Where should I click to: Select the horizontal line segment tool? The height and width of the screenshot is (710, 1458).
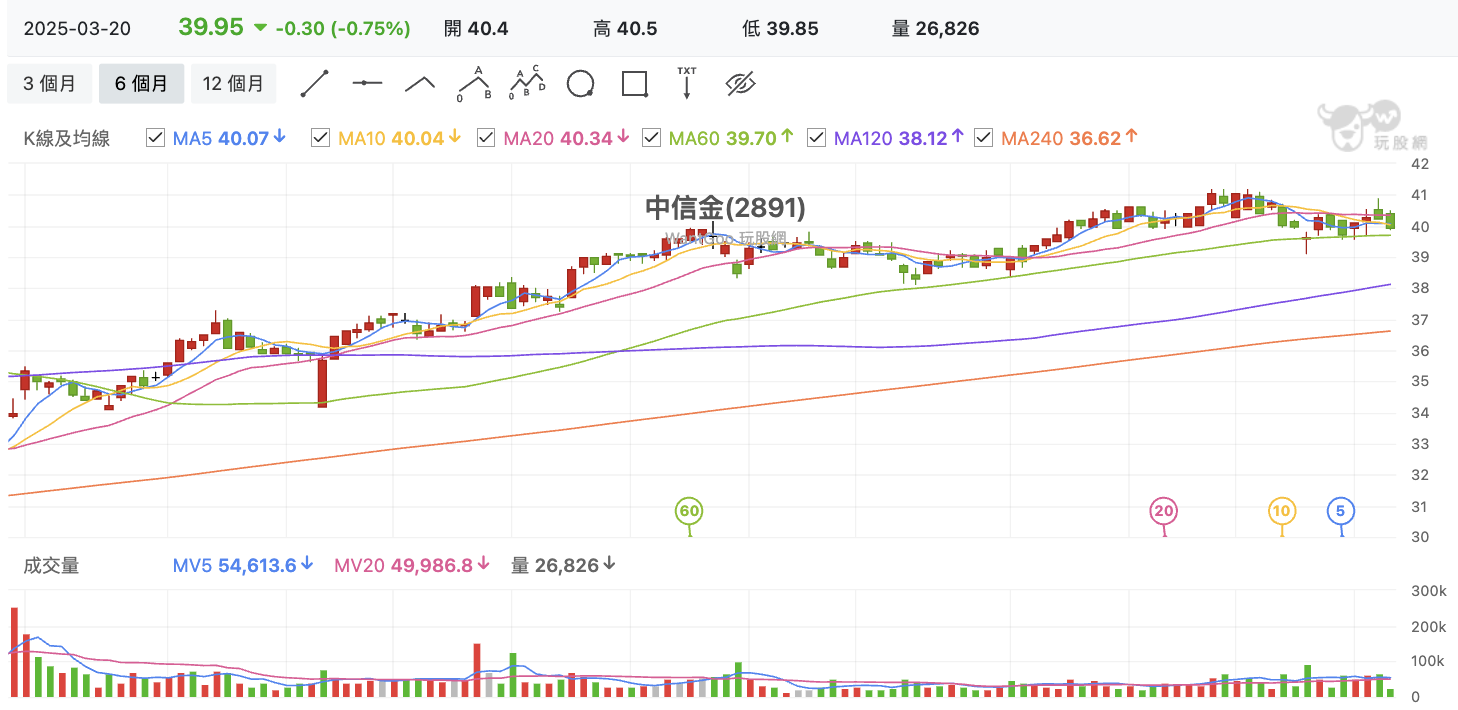coord(367,83)
